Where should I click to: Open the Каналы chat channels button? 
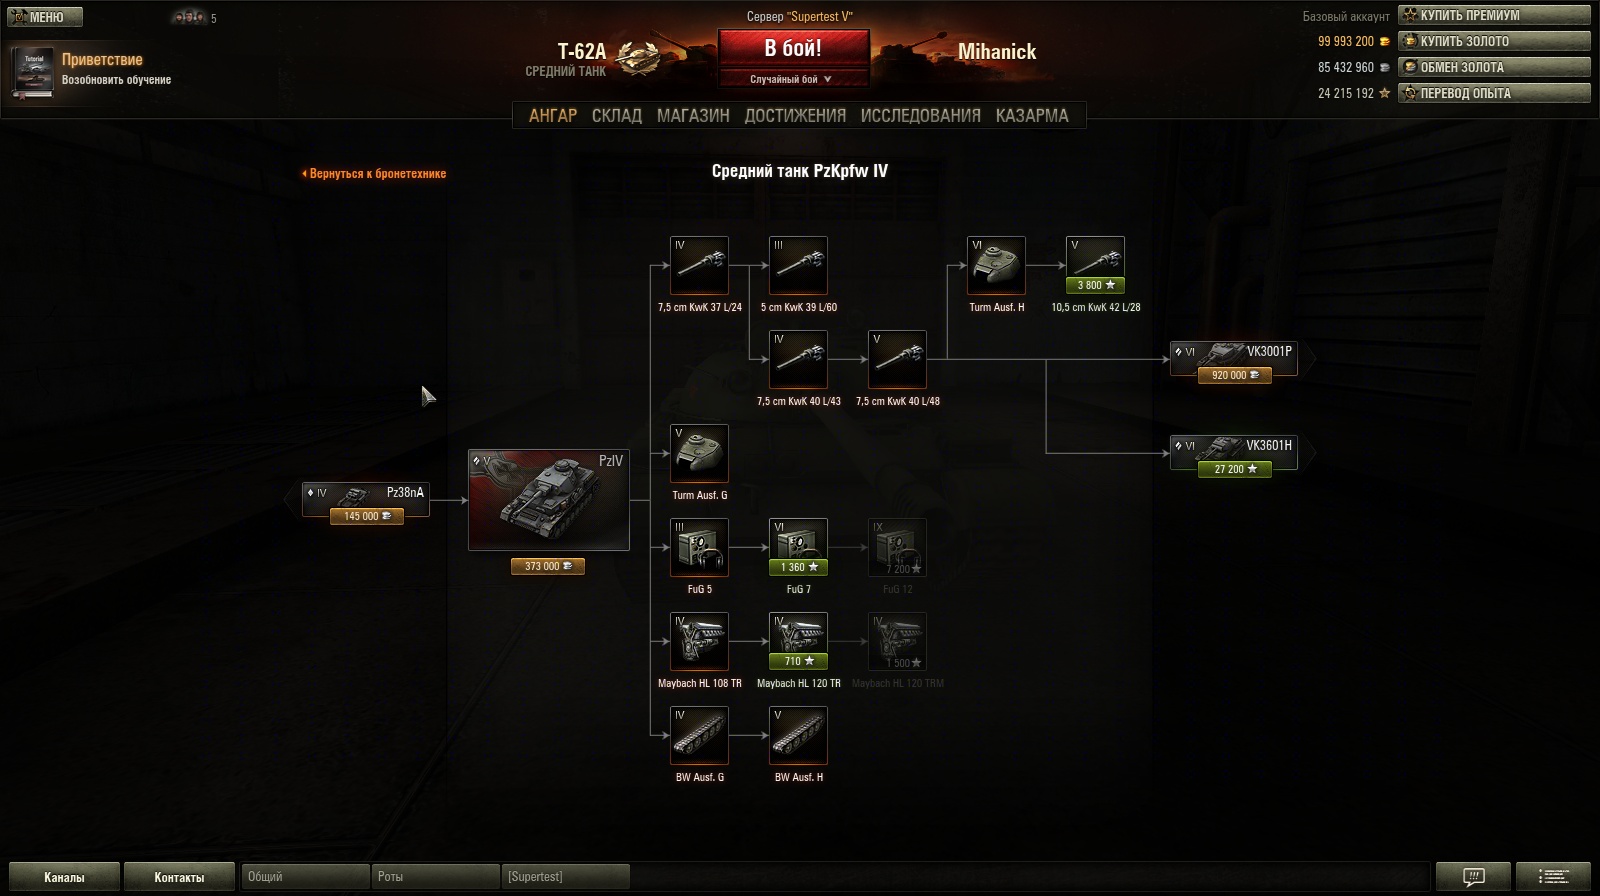(x=64, y=877)
